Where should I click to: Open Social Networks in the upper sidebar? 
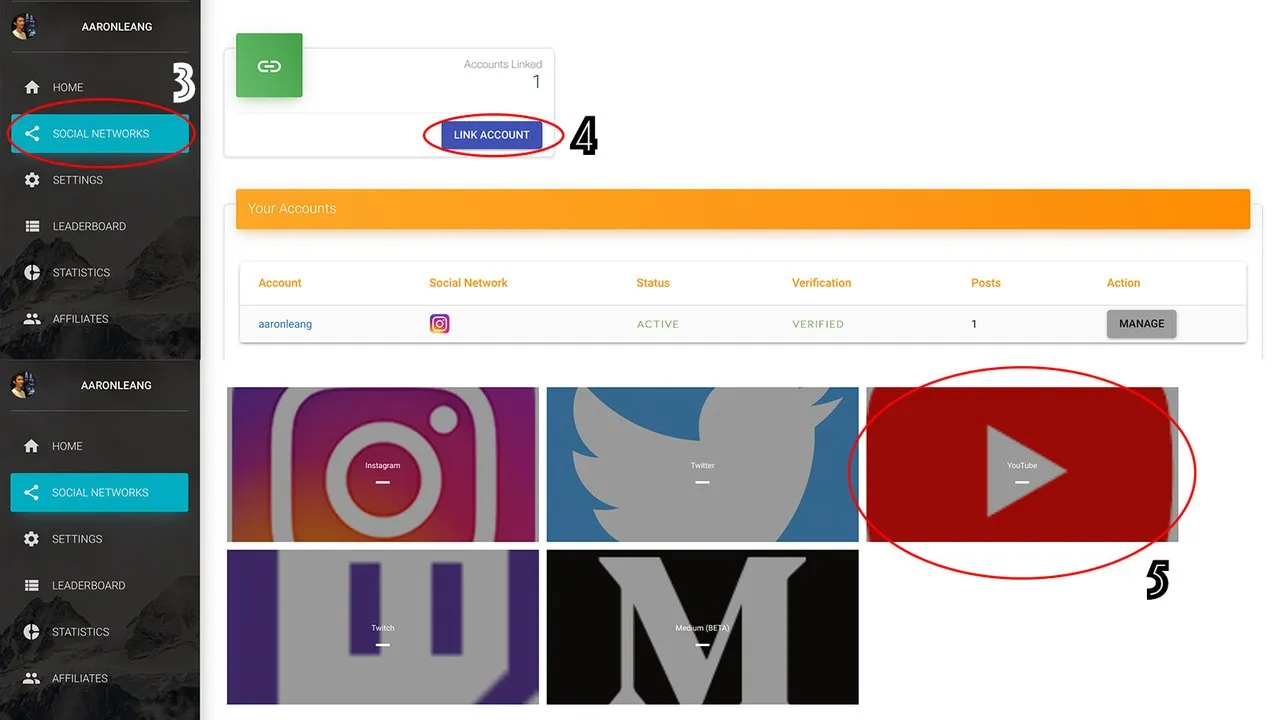(100, 133)
